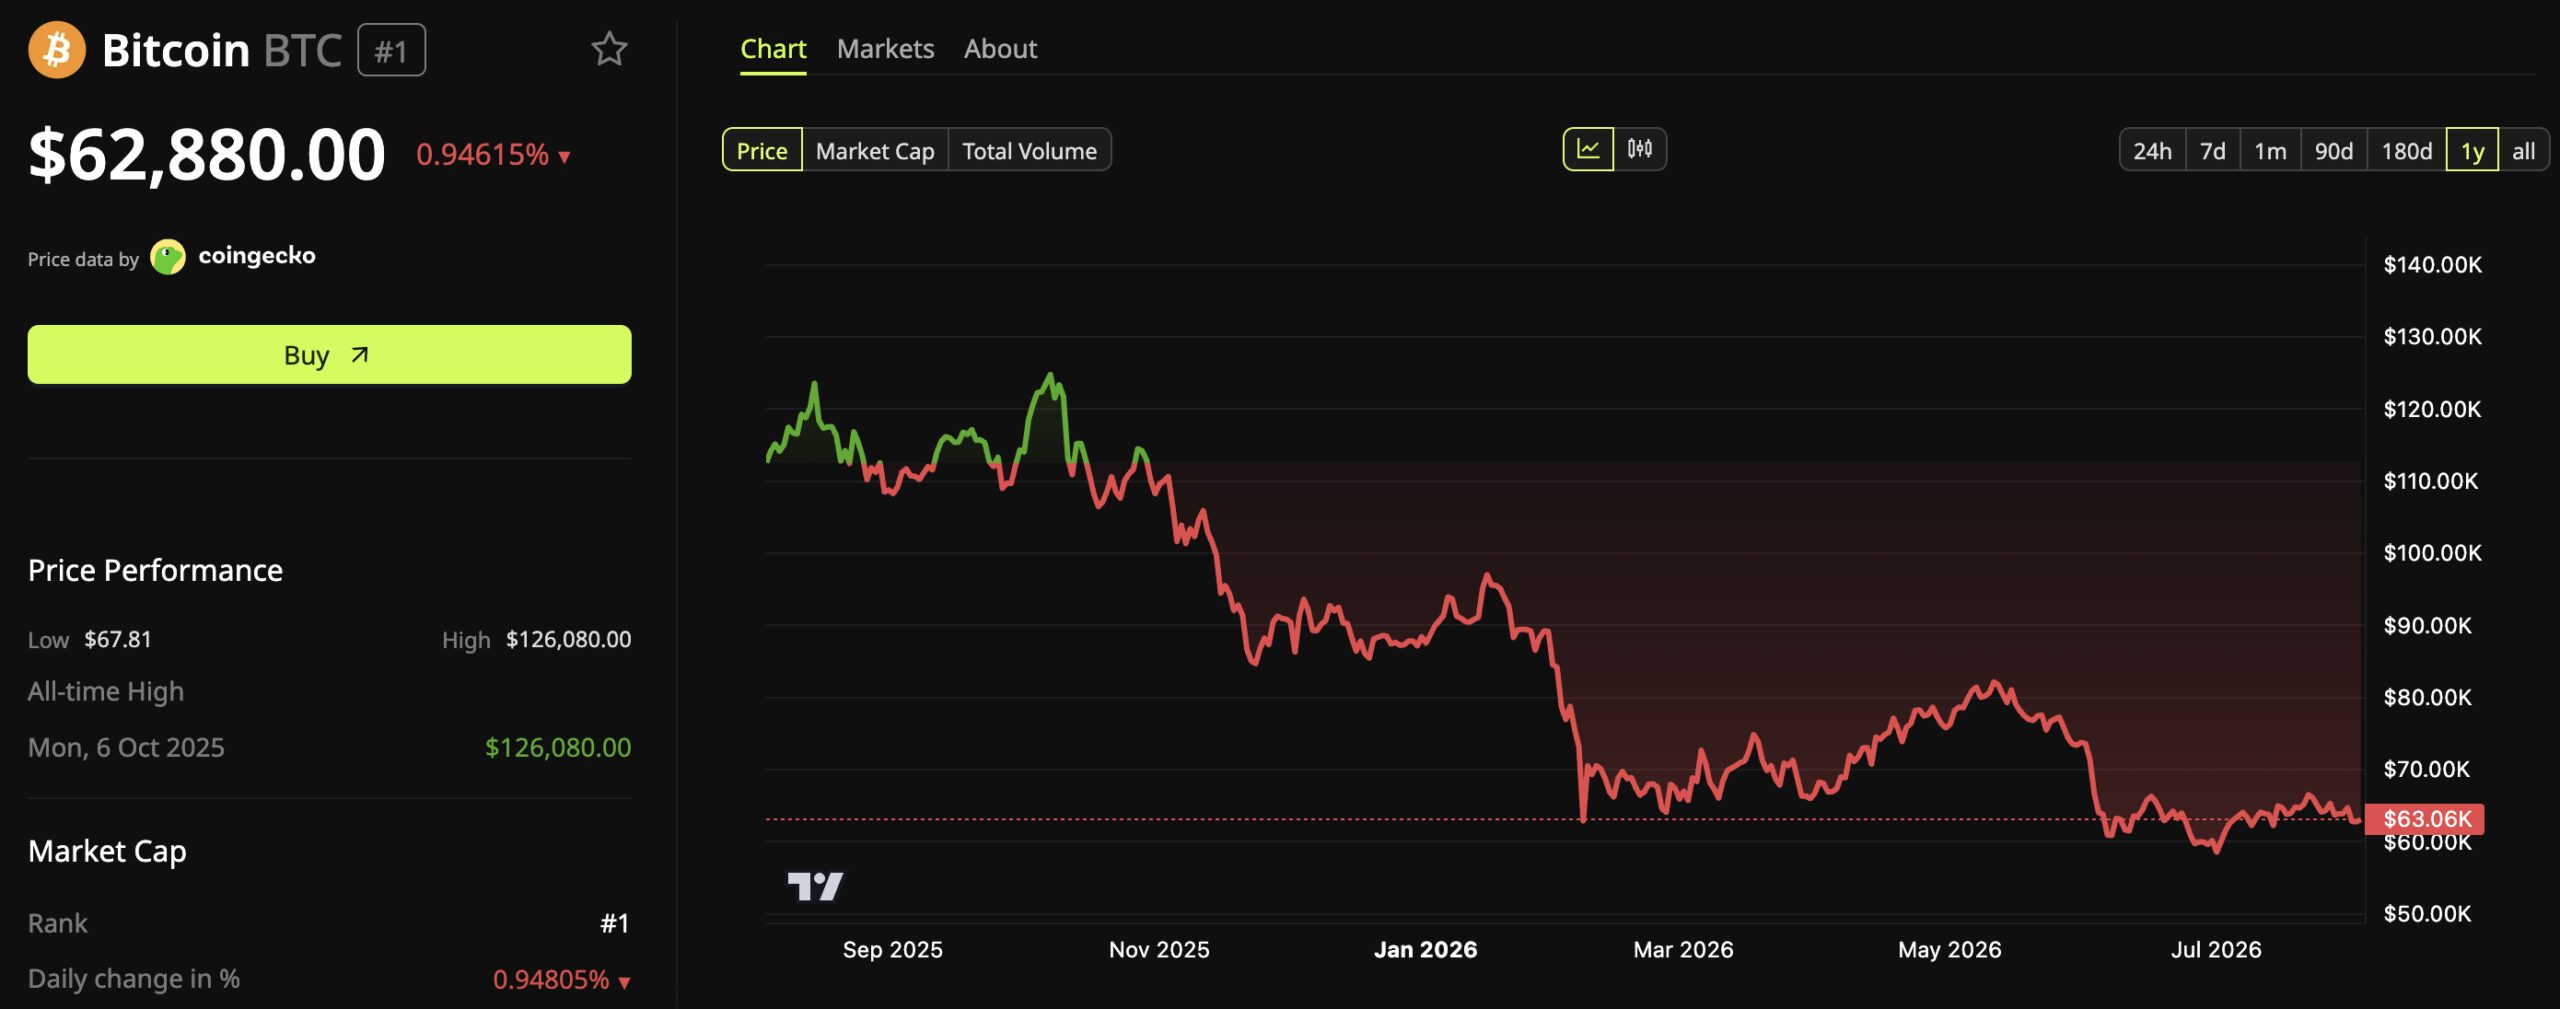Select the Price data toggle
Screen dimensions: 2560x1009
coord(762,150)
